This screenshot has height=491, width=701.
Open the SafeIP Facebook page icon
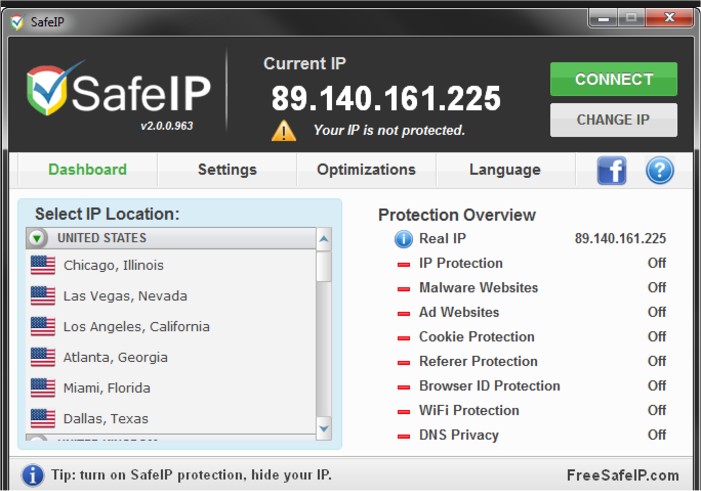click(x=611, y=170)
